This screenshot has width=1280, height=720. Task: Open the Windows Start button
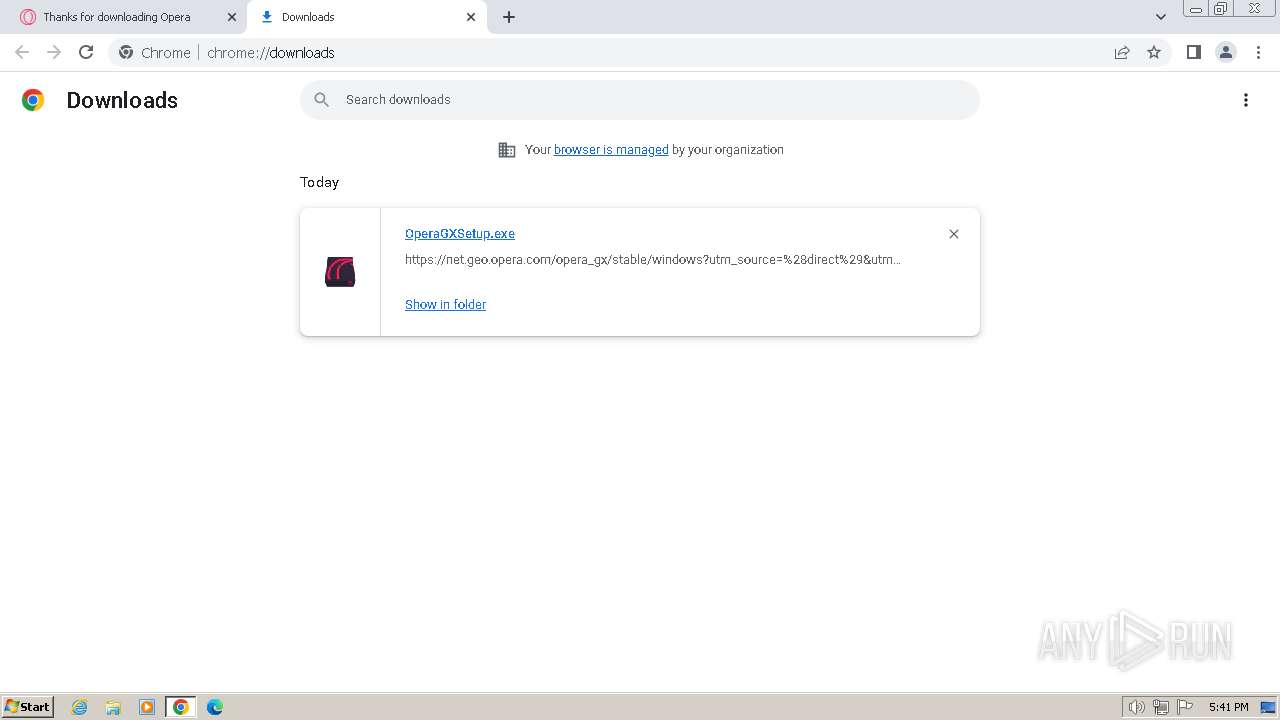[x=28, y=707]
